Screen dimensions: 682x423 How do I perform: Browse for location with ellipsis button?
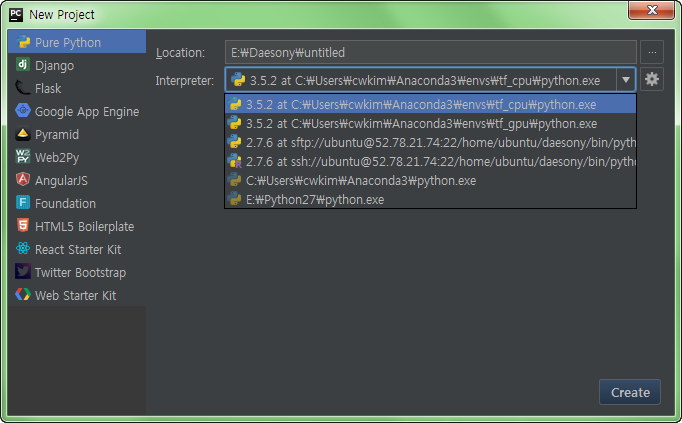pos(652,52)
